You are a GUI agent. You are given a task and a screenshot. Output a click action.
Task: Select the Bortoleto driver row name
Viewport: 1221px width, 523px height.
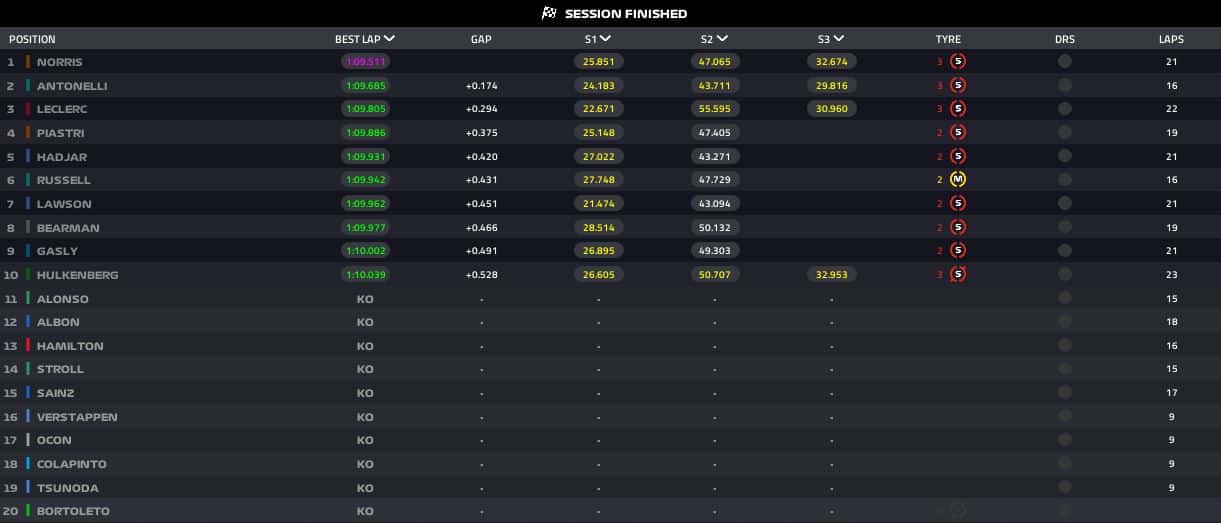[x=73, y=511]
